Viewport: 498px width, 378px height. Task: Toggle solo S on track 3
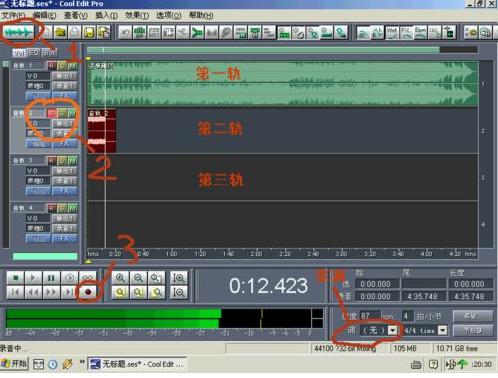tap(62, 161)
